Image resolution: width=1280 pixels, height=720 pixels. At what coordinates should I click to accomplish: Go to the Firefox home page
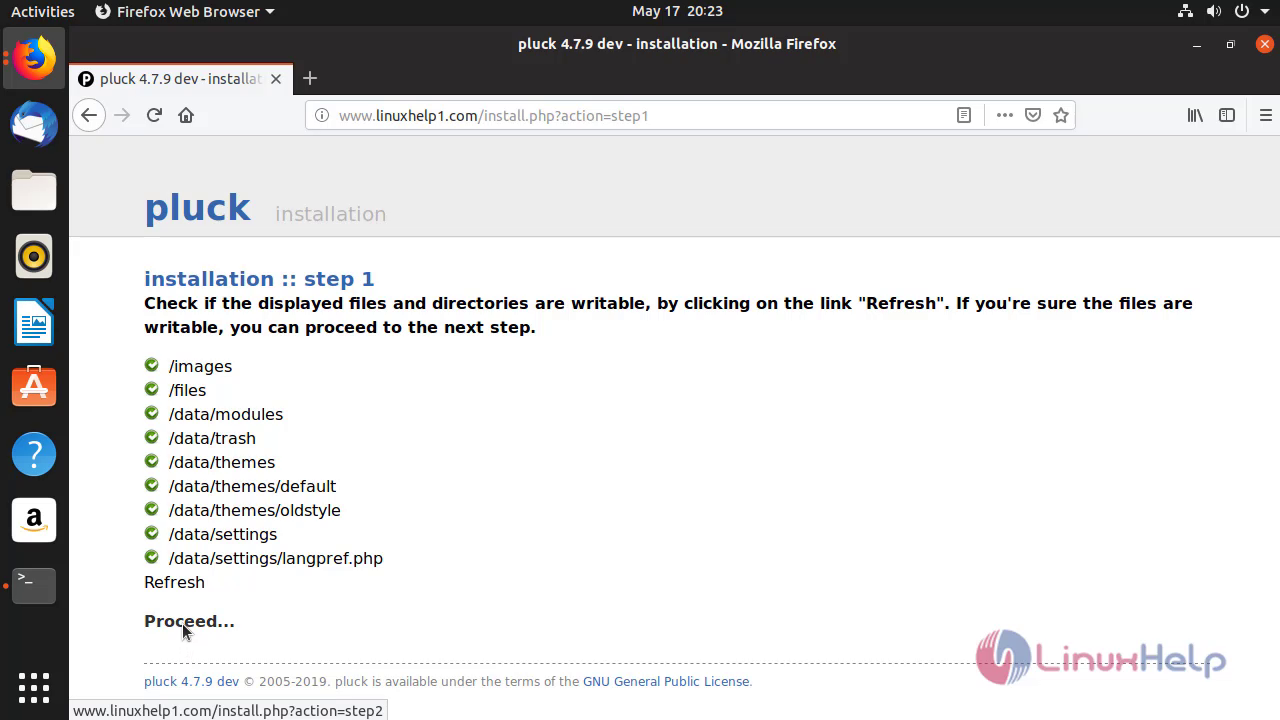(x=186, y=115)
